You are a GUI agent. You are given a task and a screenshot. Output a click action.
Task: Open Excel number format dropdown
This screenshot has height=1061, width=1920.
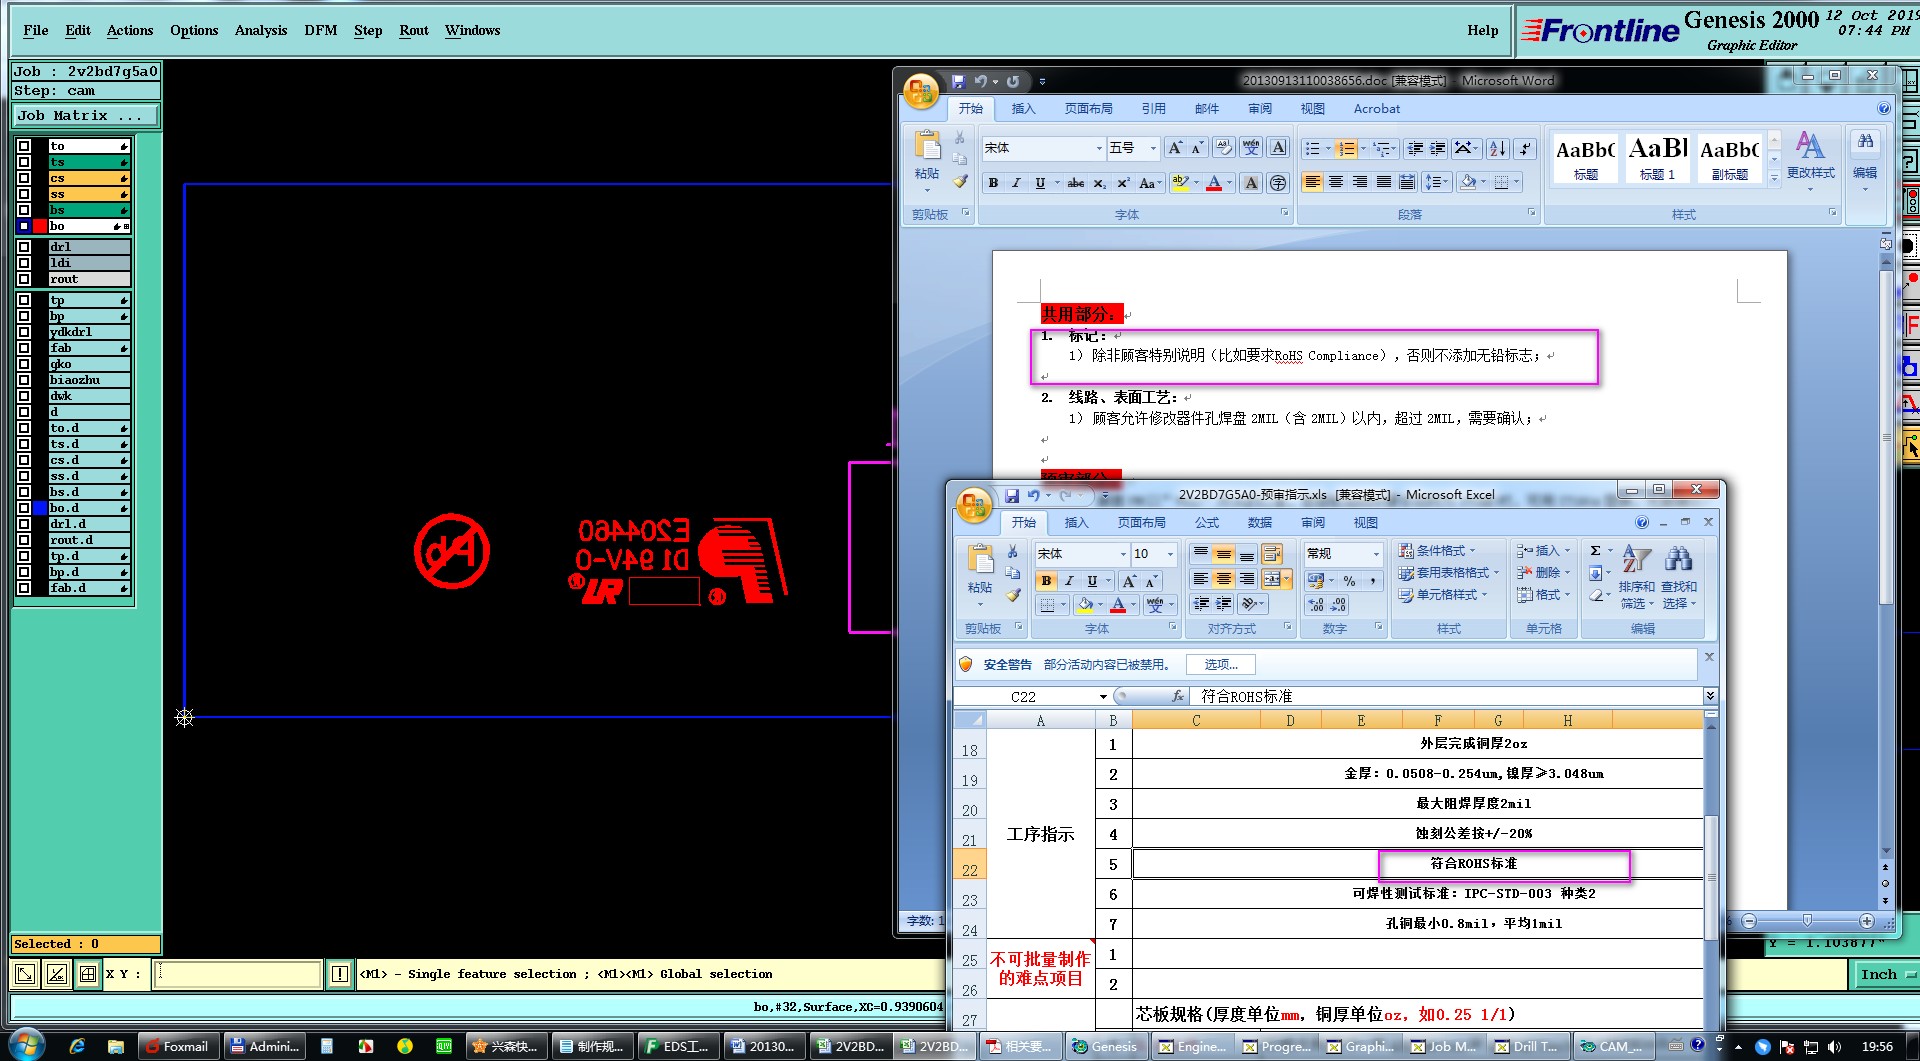(x=1376, y=554)
